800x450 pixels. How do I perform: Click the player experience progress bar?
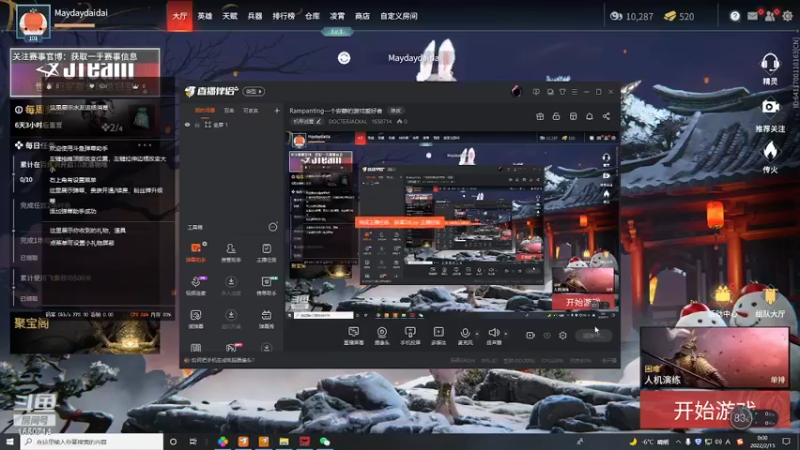point(74,25)
